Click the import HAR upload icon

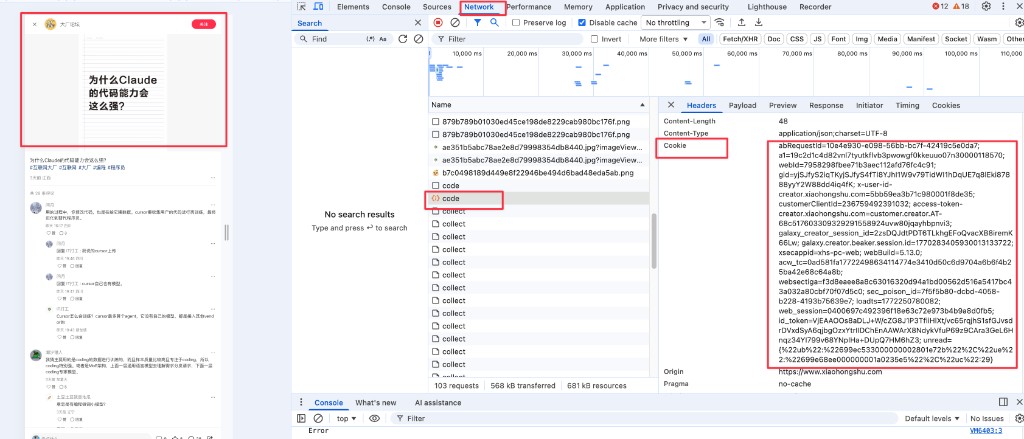pos(742,22)
